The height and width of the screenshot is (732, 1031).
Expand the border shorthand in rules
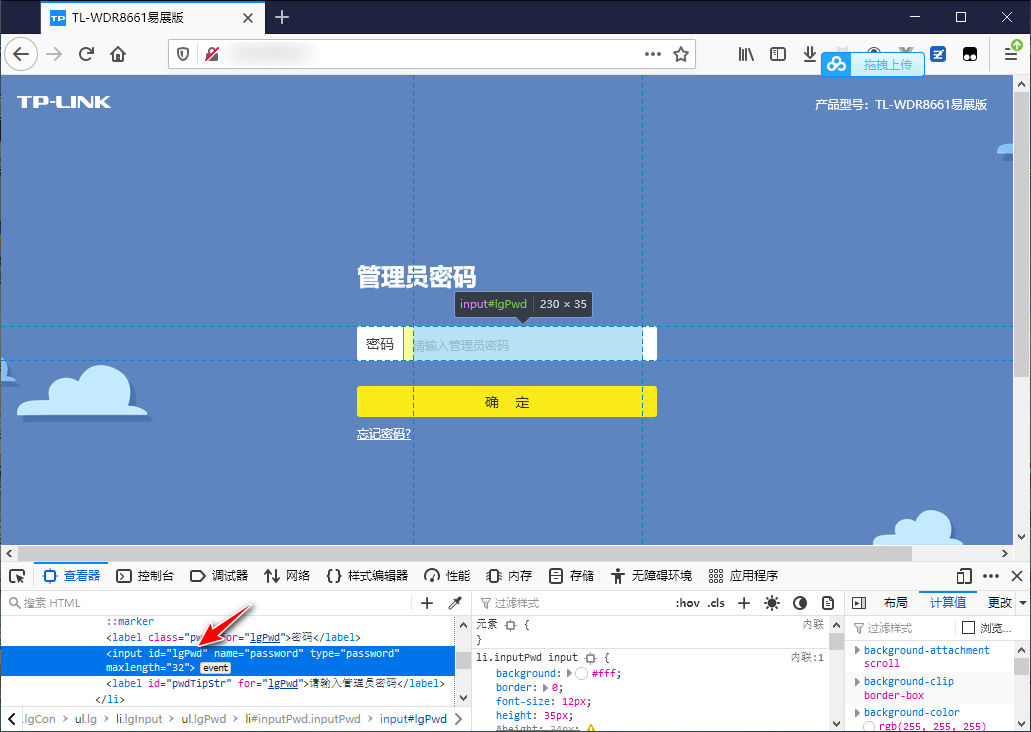click(545, 688)
